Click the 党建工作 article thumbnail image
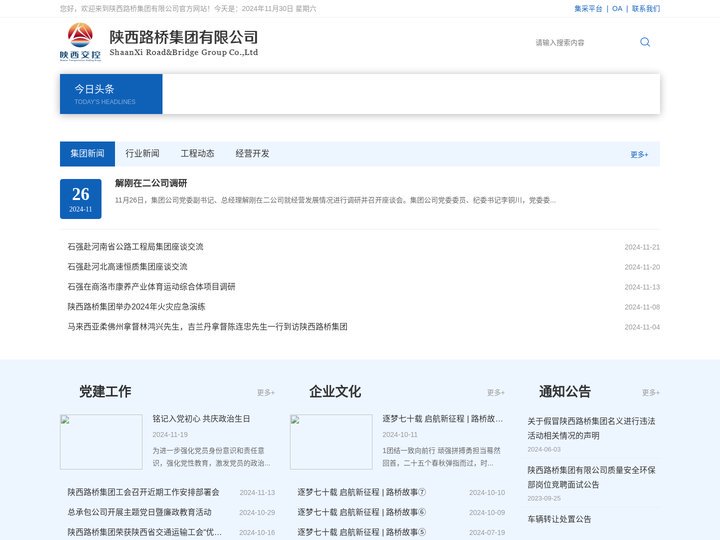Viewport: 720px width, 540px height. (x=101, y=442)
